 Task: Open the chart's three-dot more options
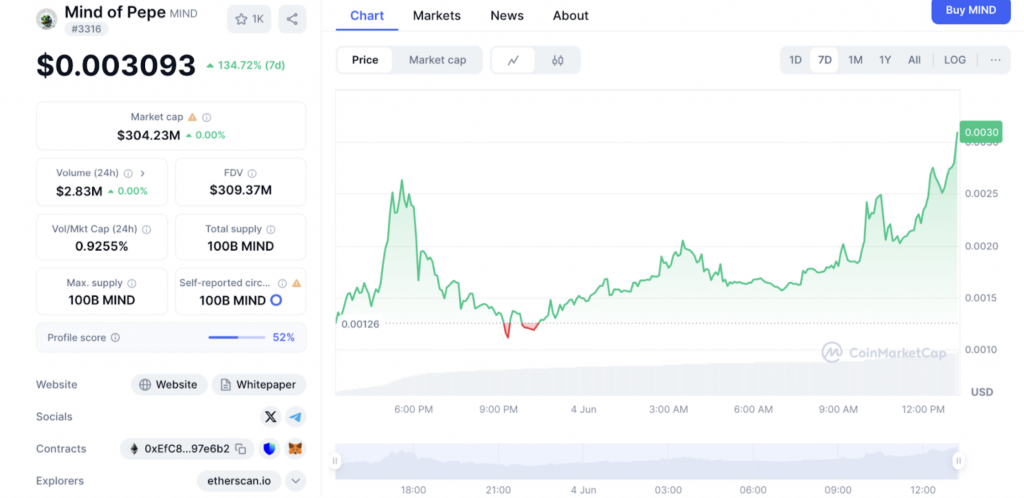(x=995, y=60)
